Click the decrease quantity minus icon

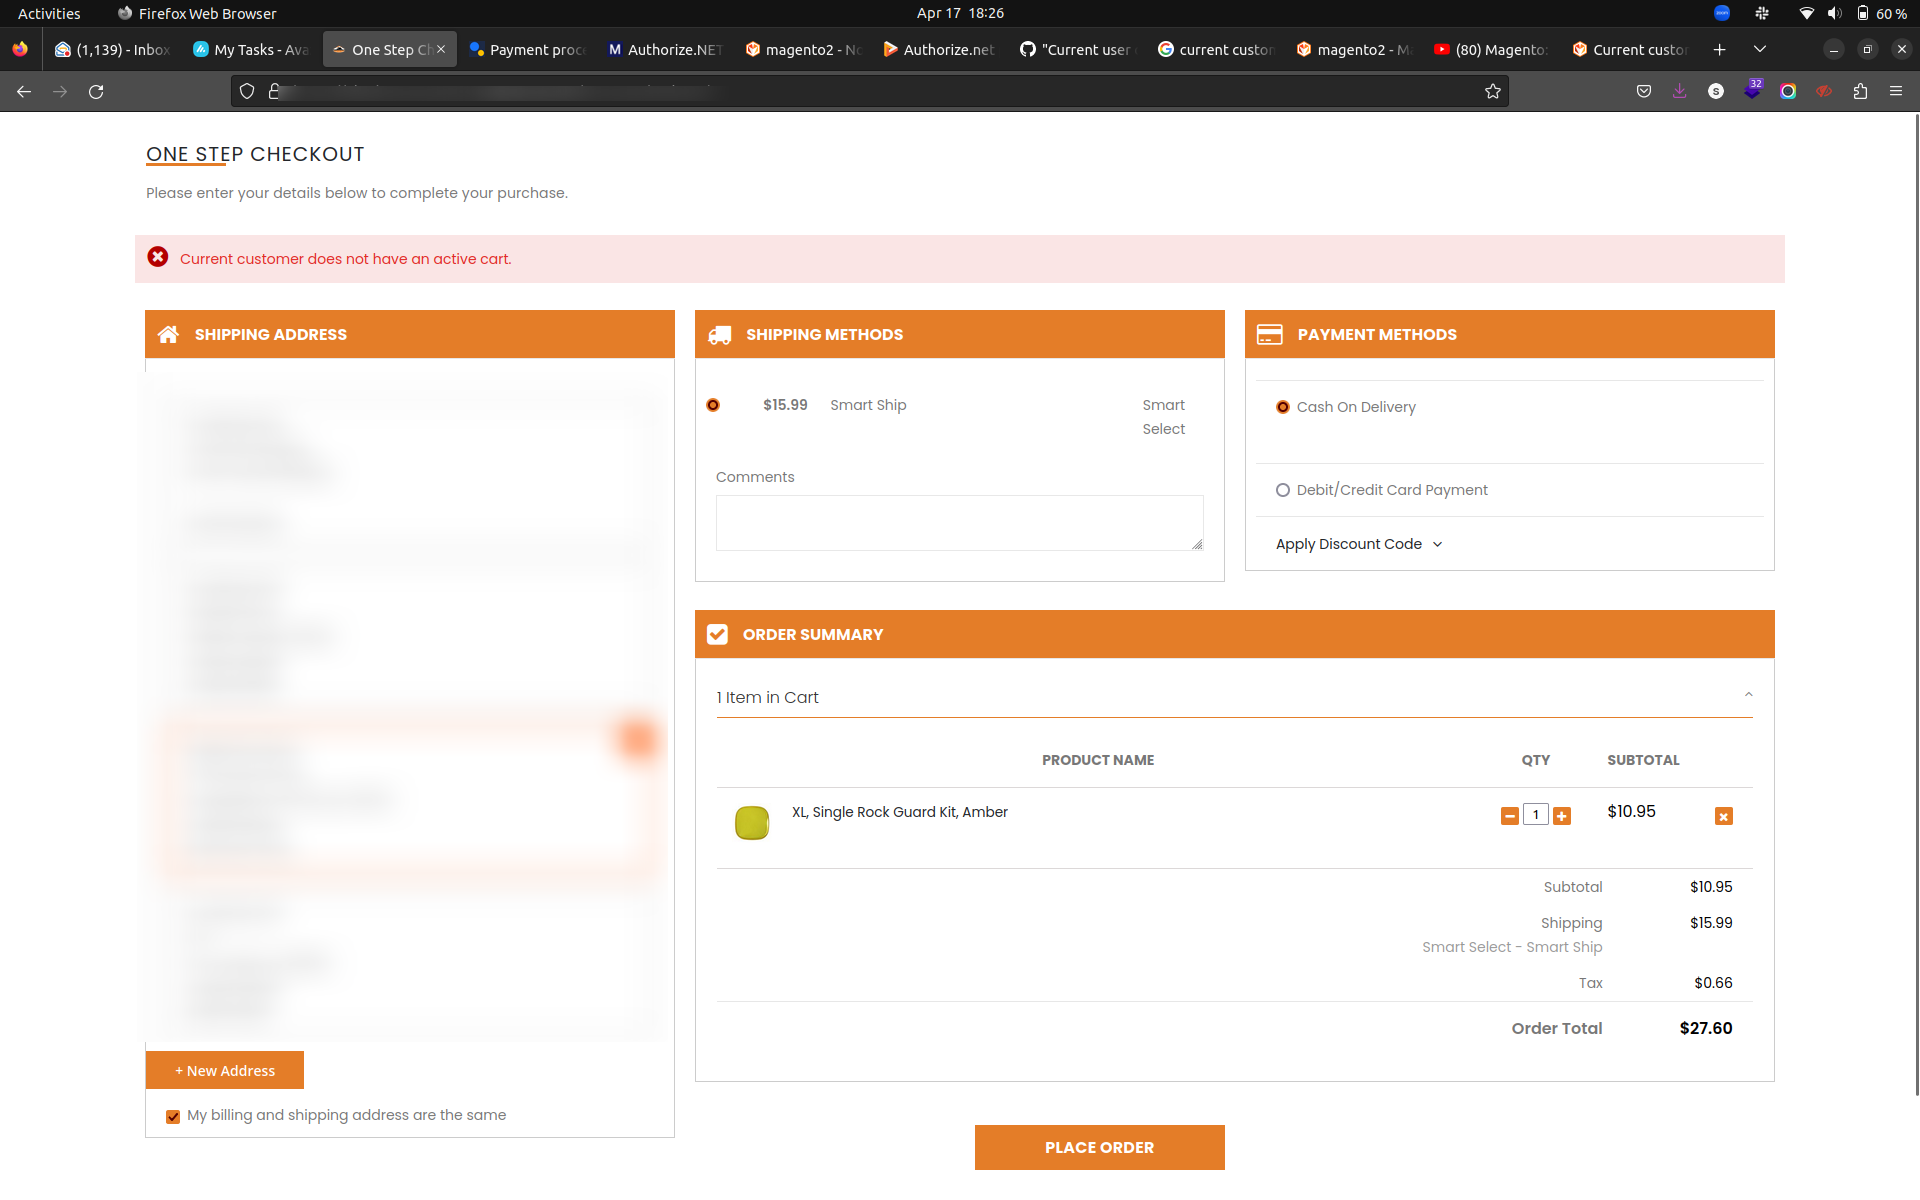coord(1510,816)
